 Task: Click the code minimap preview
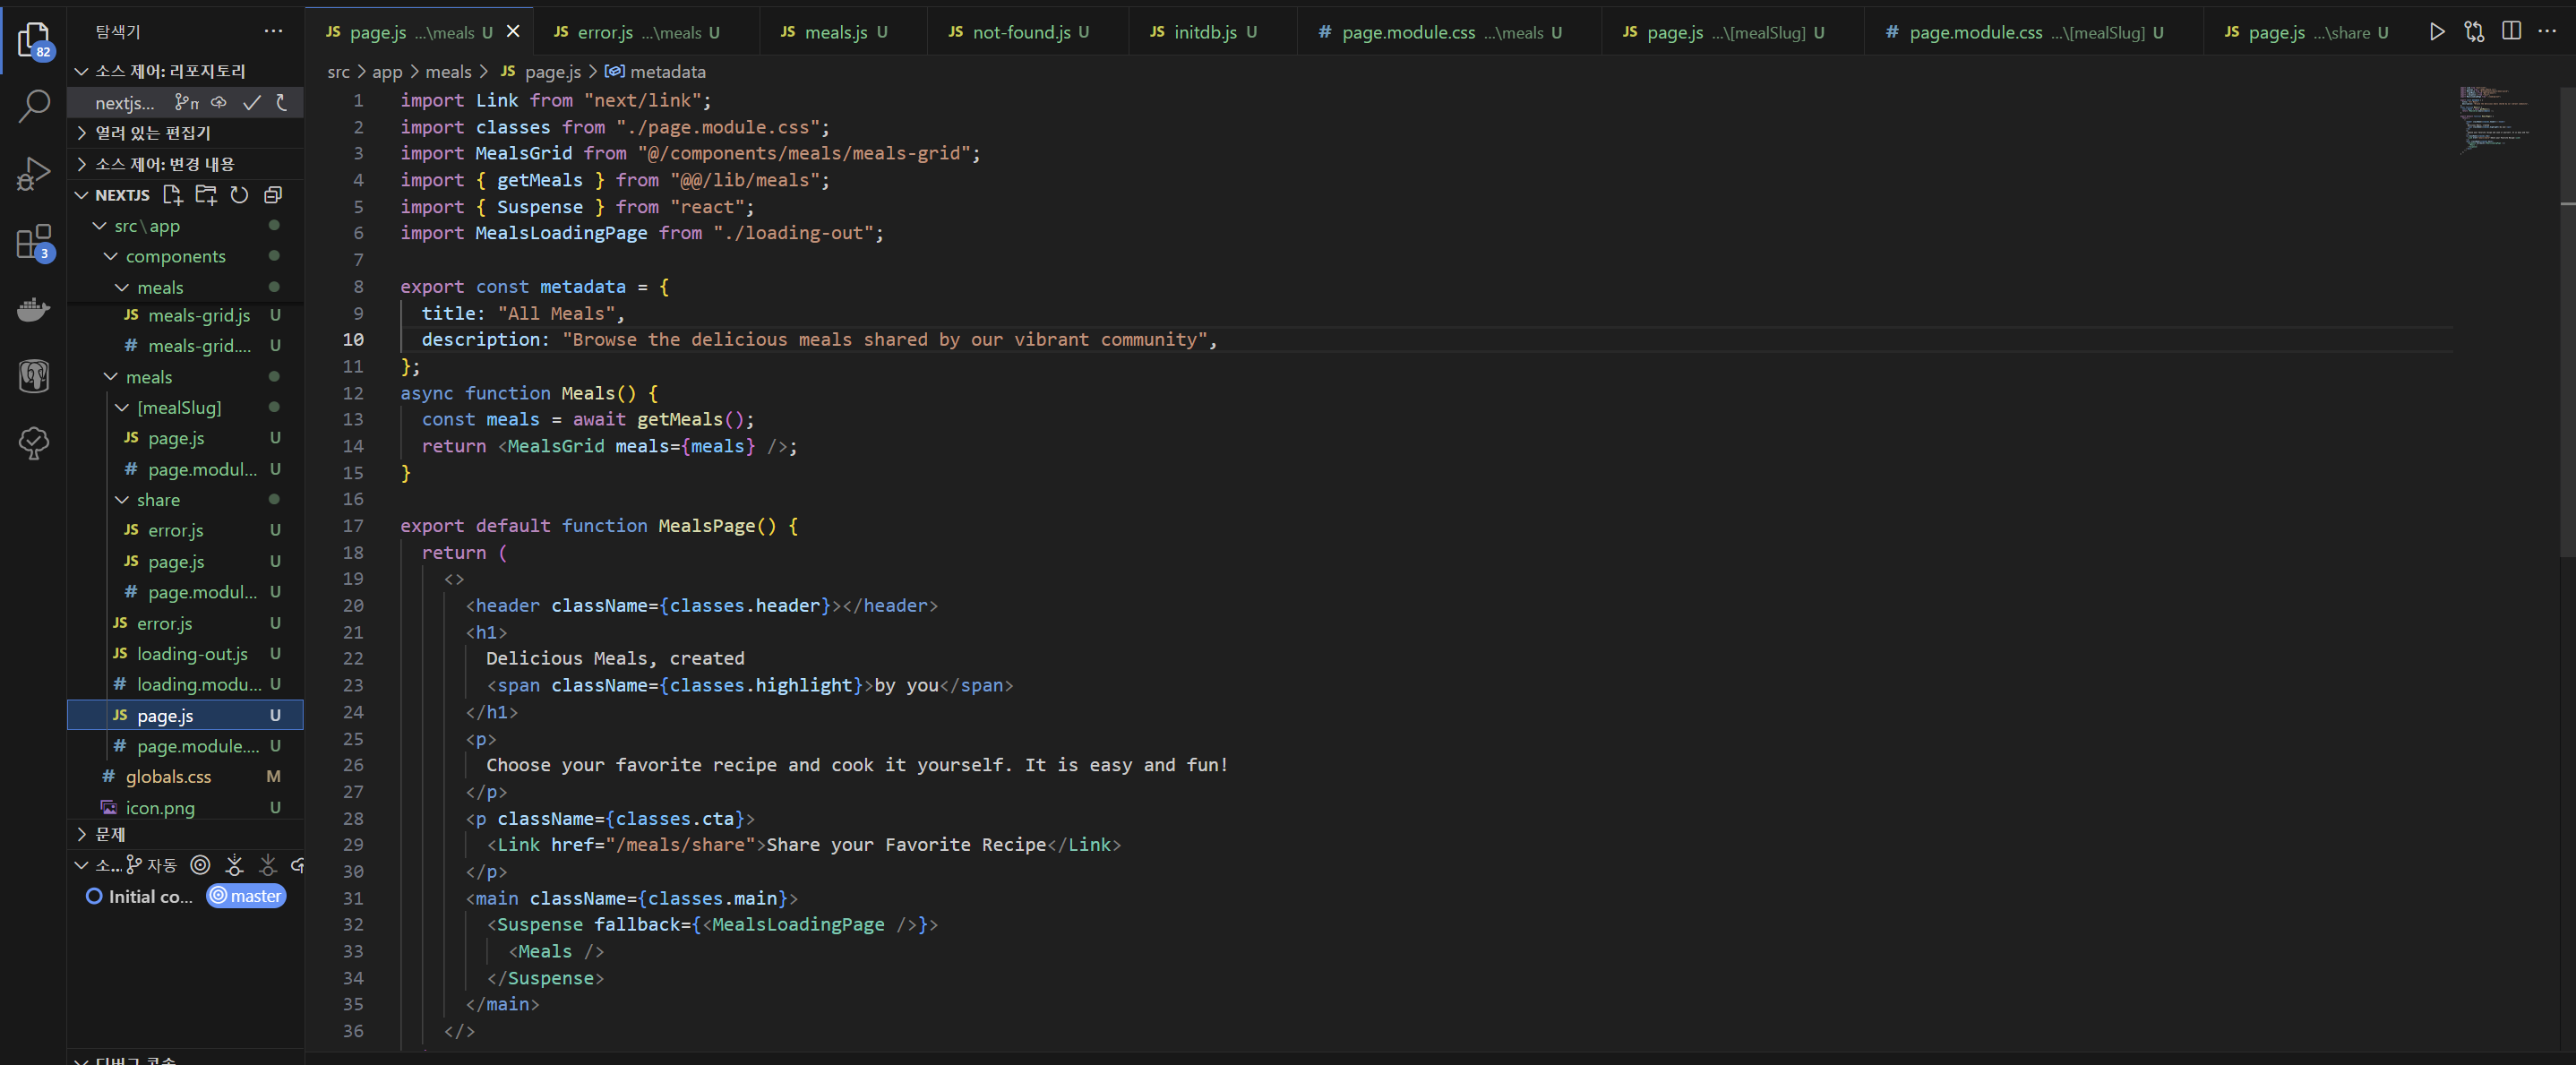pyautogui.click(x=2494, y=120)
